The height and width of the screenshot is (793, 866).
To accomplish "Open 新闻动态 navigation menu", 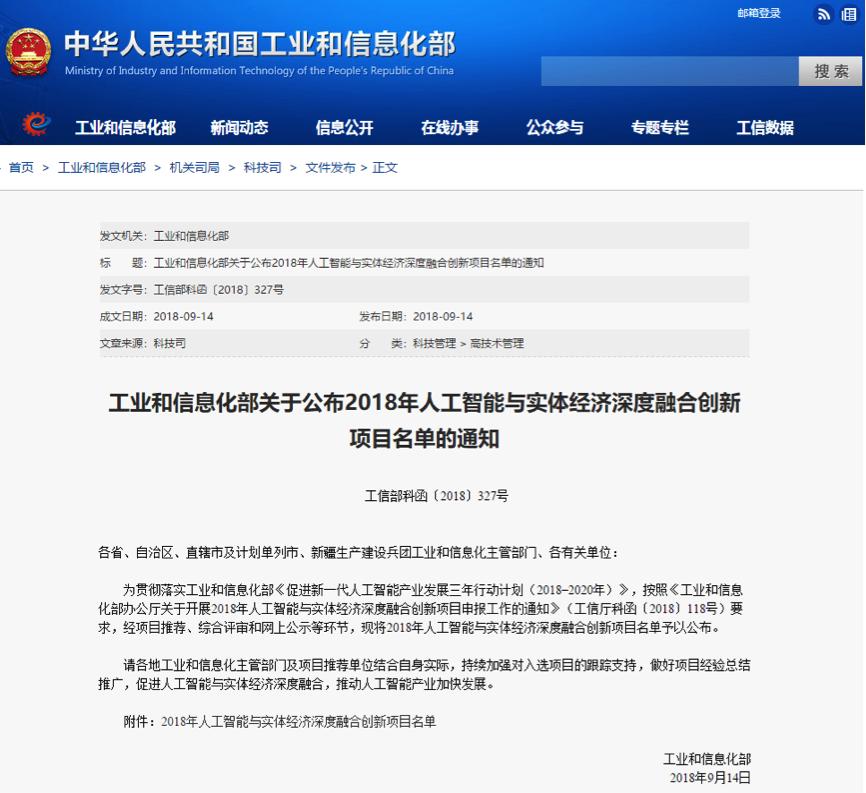I will [x=239, y=128].
